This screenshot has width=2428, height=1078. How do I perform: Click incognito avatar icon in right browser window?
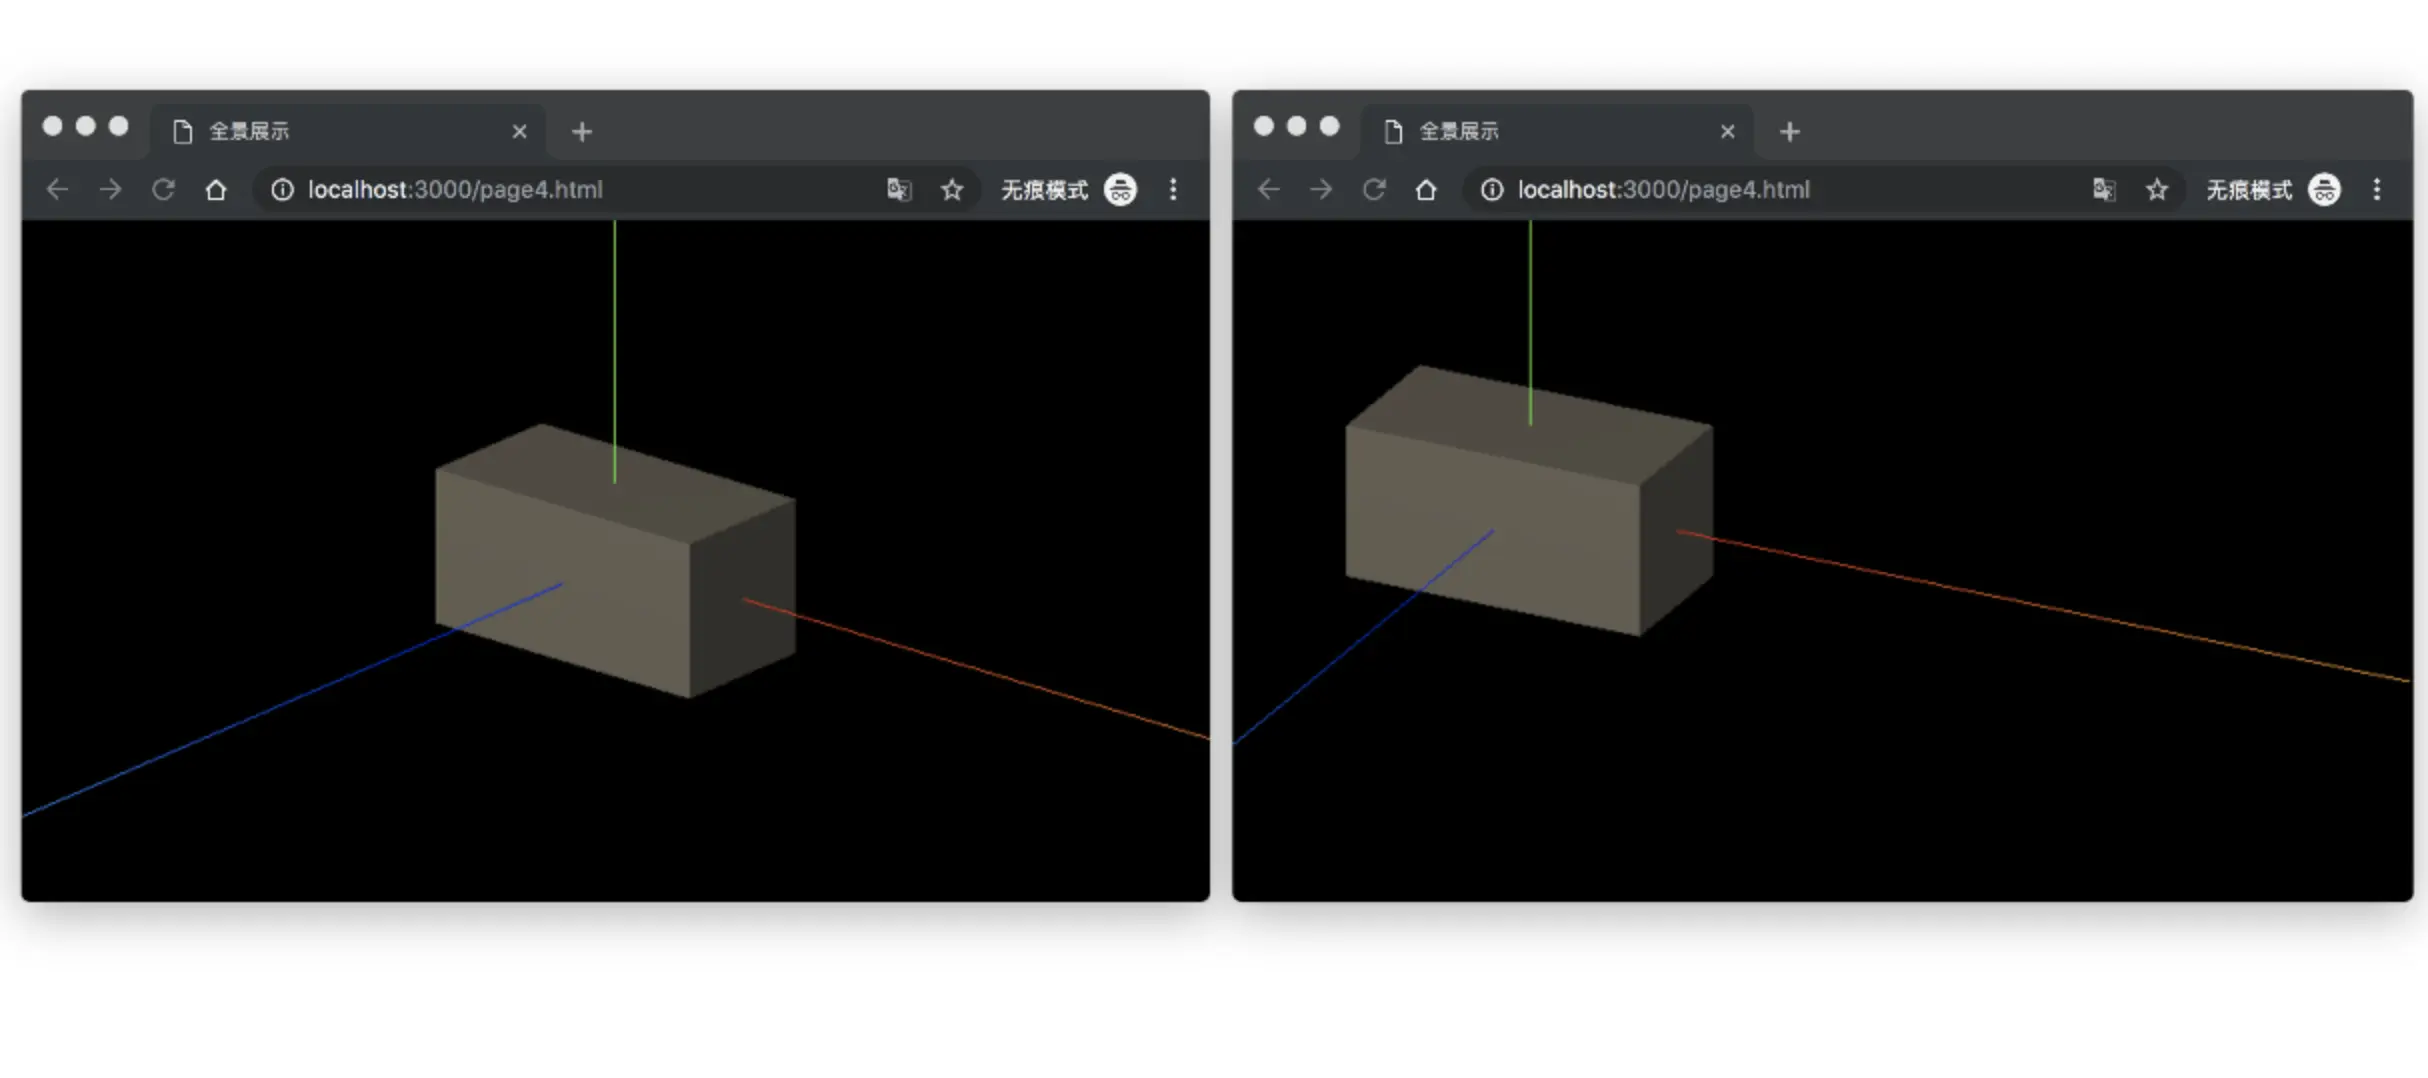(2324, 189)
